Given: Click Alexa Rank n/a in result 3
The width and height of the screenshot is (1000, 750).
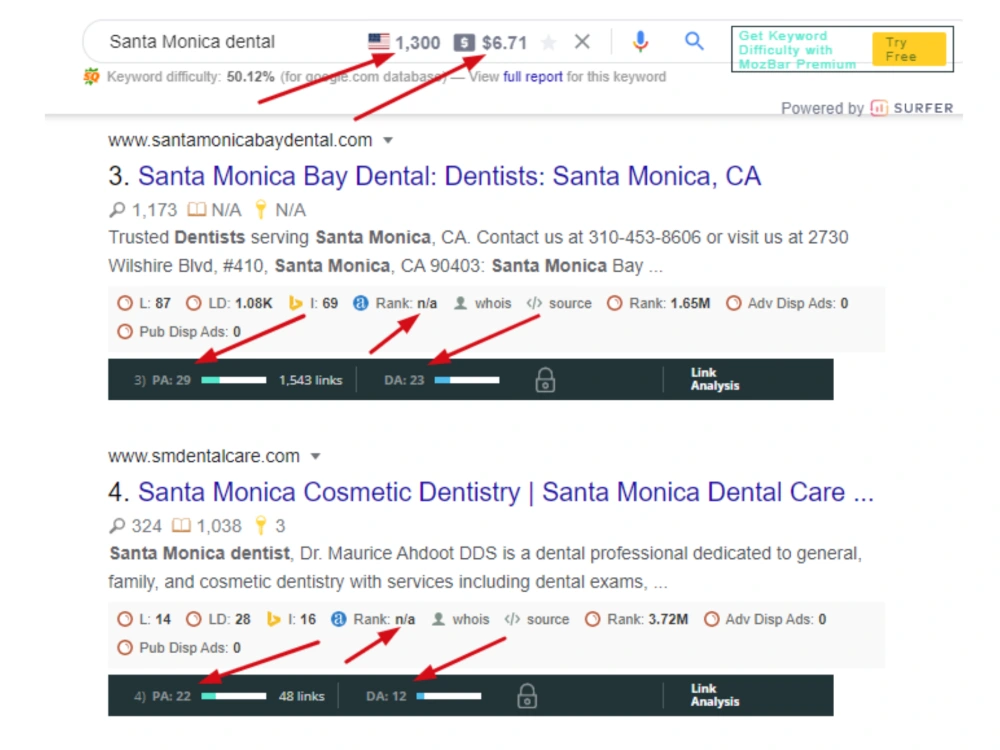Looking at the screenshot, I should coord(395,304).
